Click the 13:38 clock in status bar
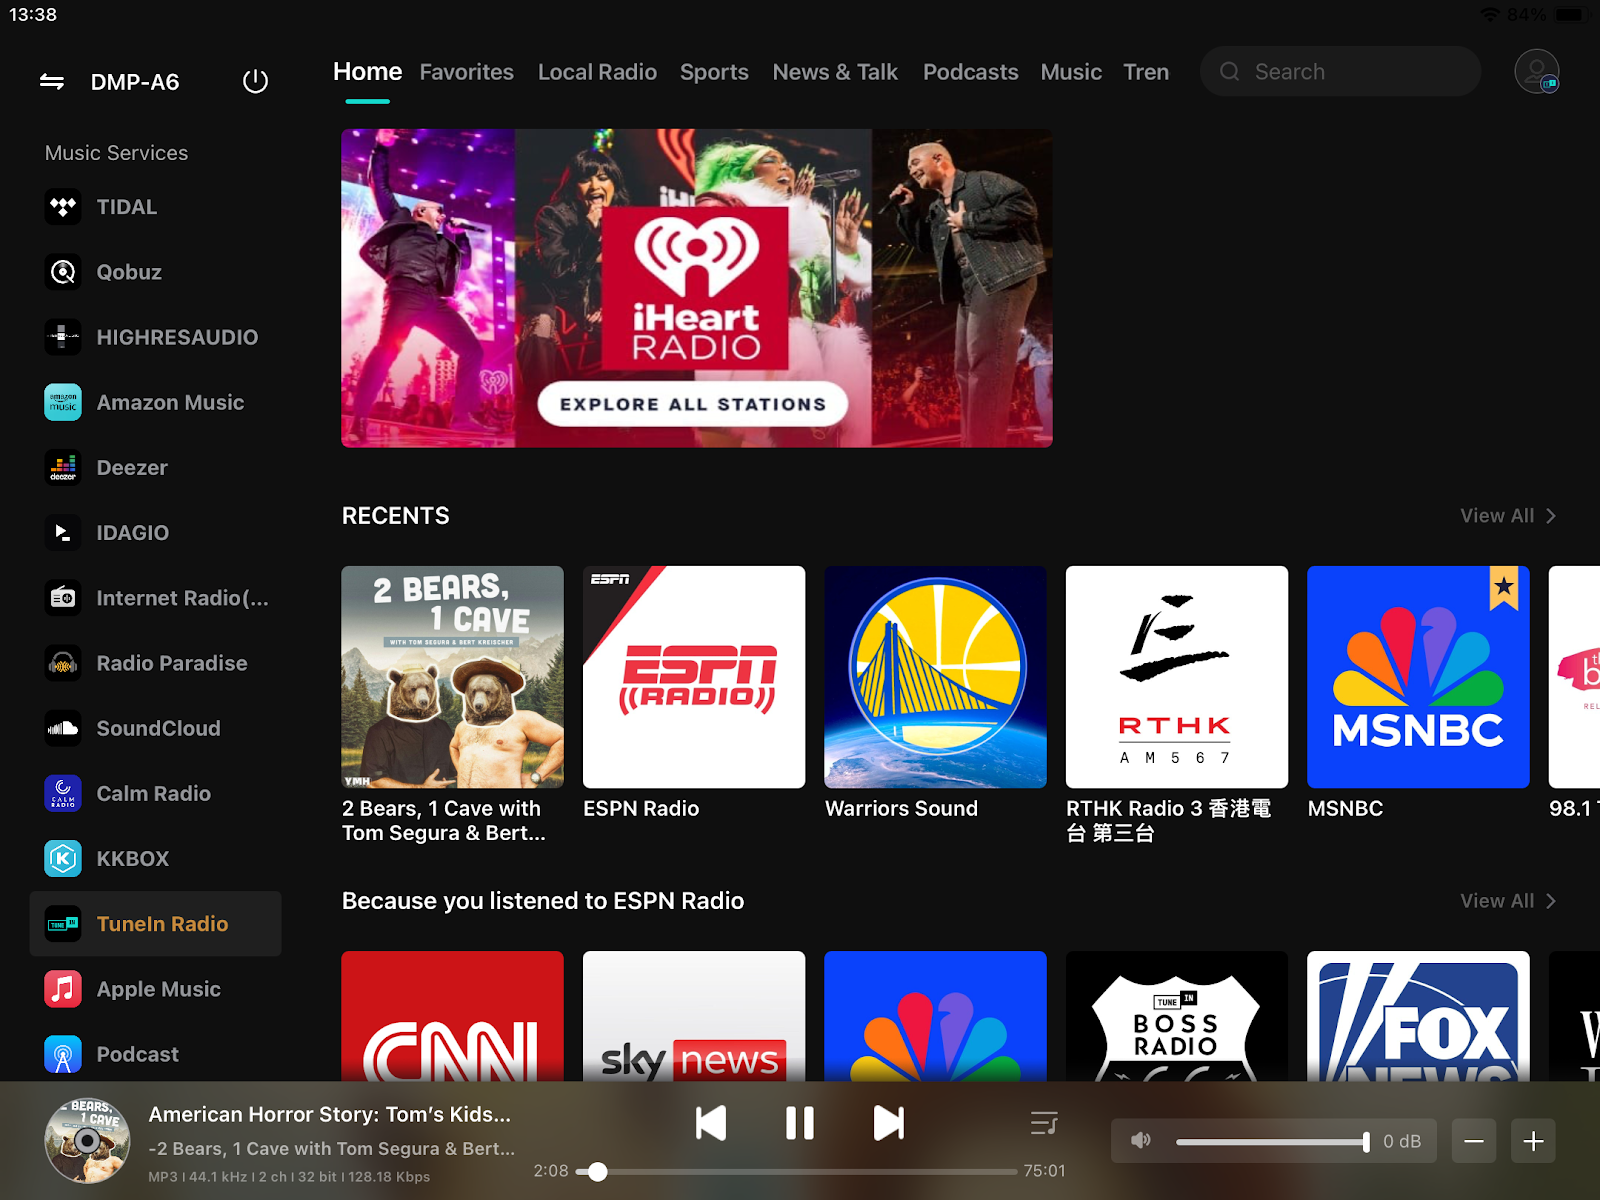The width and height of the screenshot is (1600, 1200). 33,15
